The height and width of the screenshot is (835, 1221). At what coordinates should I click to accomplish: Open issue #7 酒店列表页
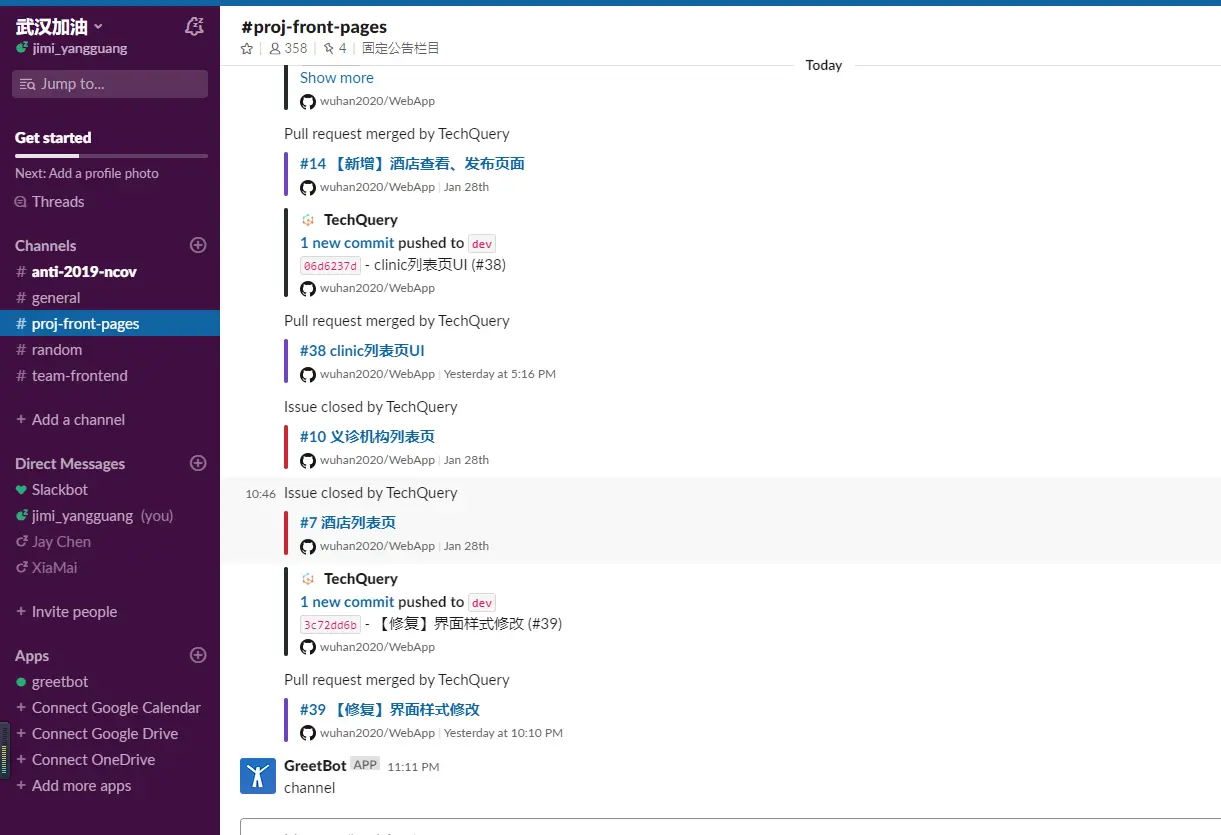348,522
